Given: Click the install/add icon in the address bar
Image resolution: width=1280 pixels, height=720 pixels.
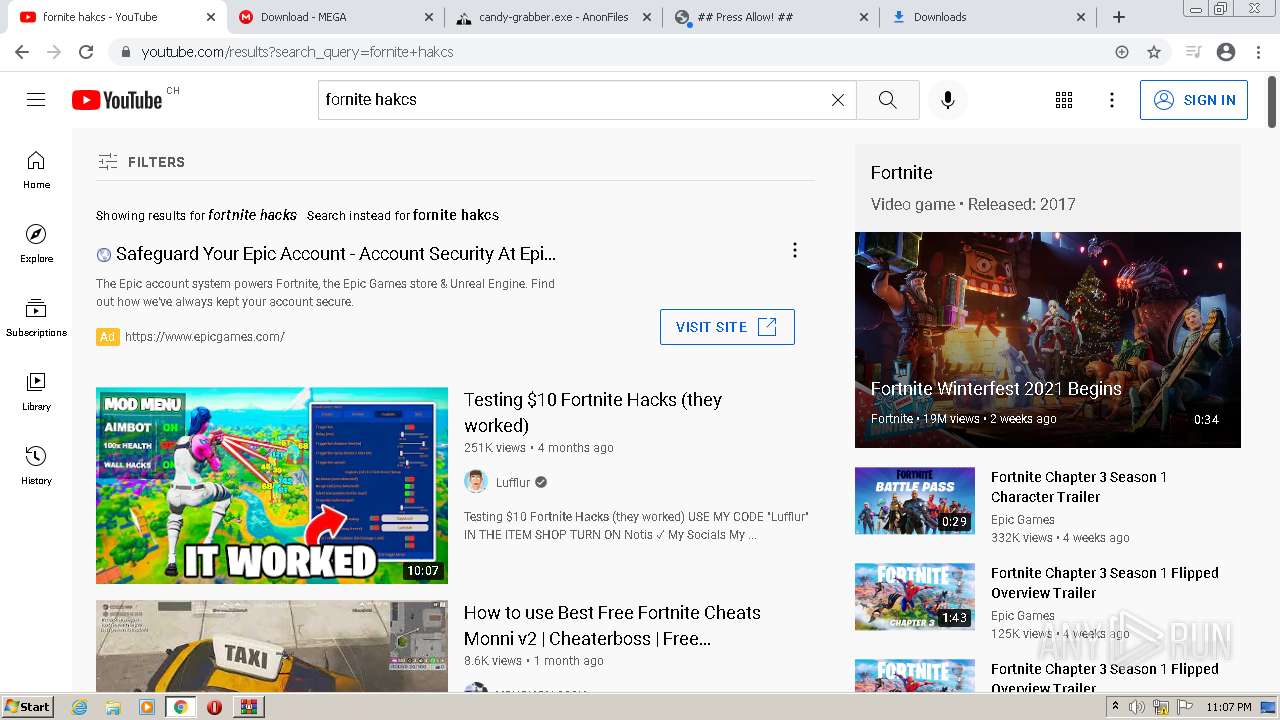Looking at the screenshot, I should point(1122,52).
